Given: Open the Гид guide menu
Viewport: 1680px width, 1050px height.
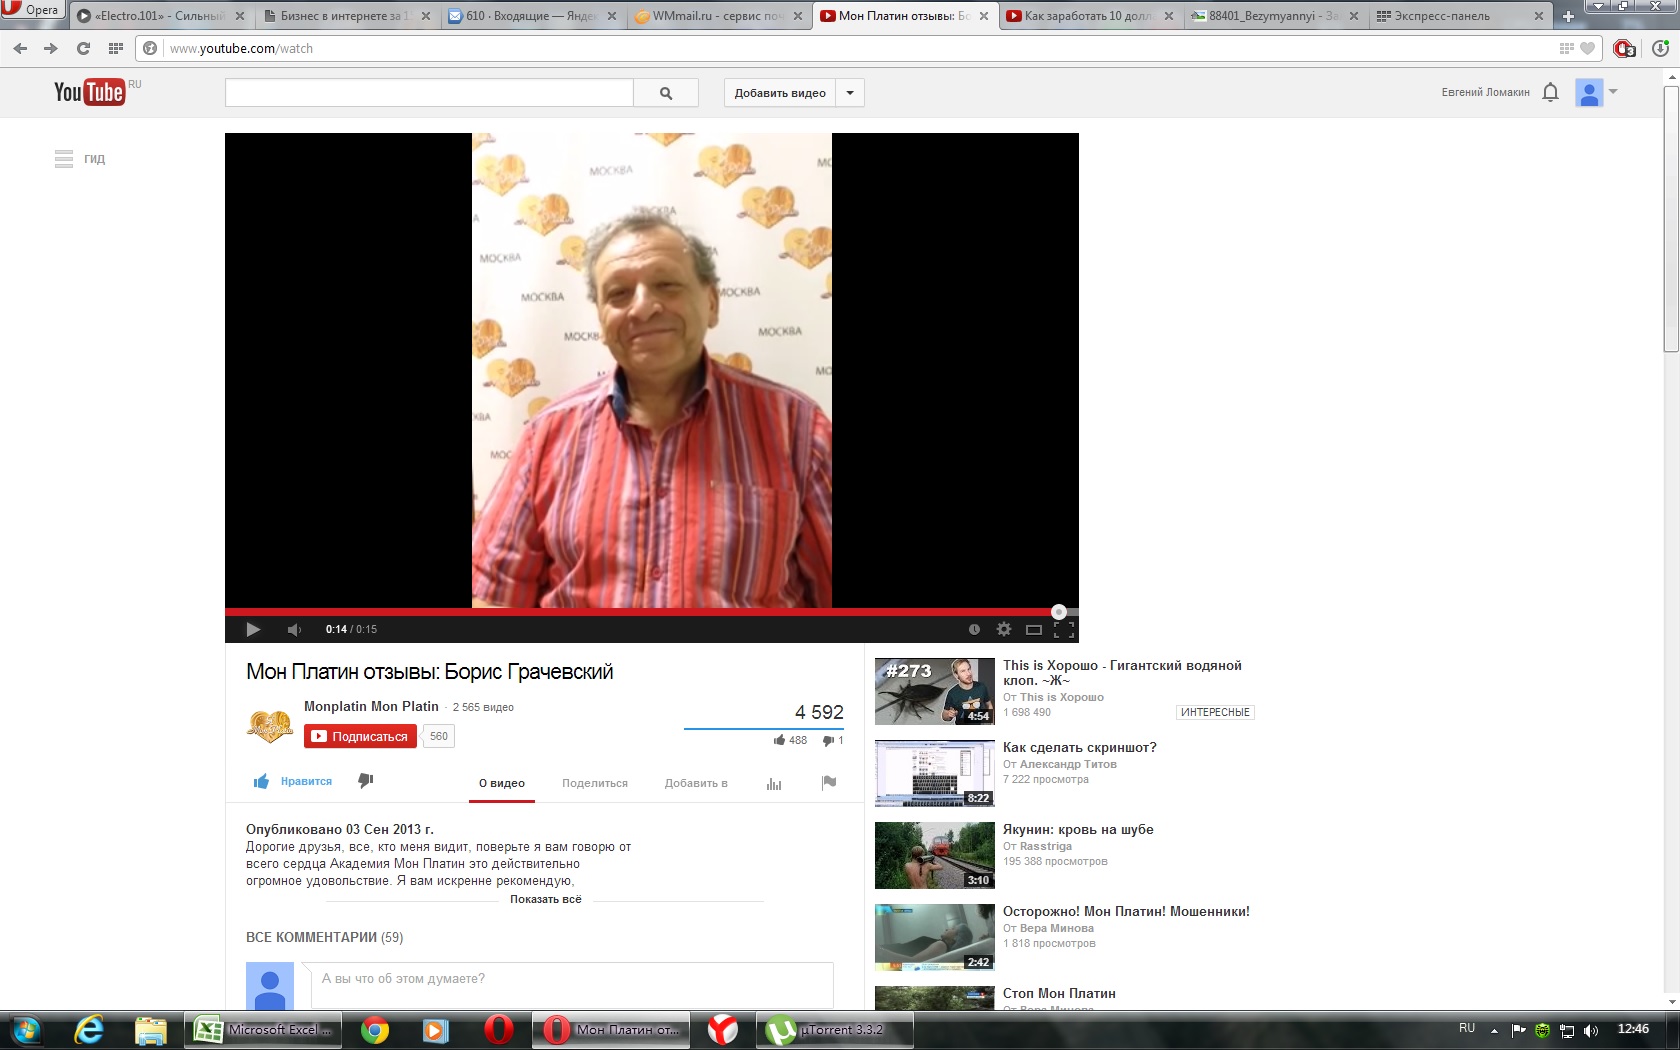Looking at the screenshot, I should click(80, 159).
